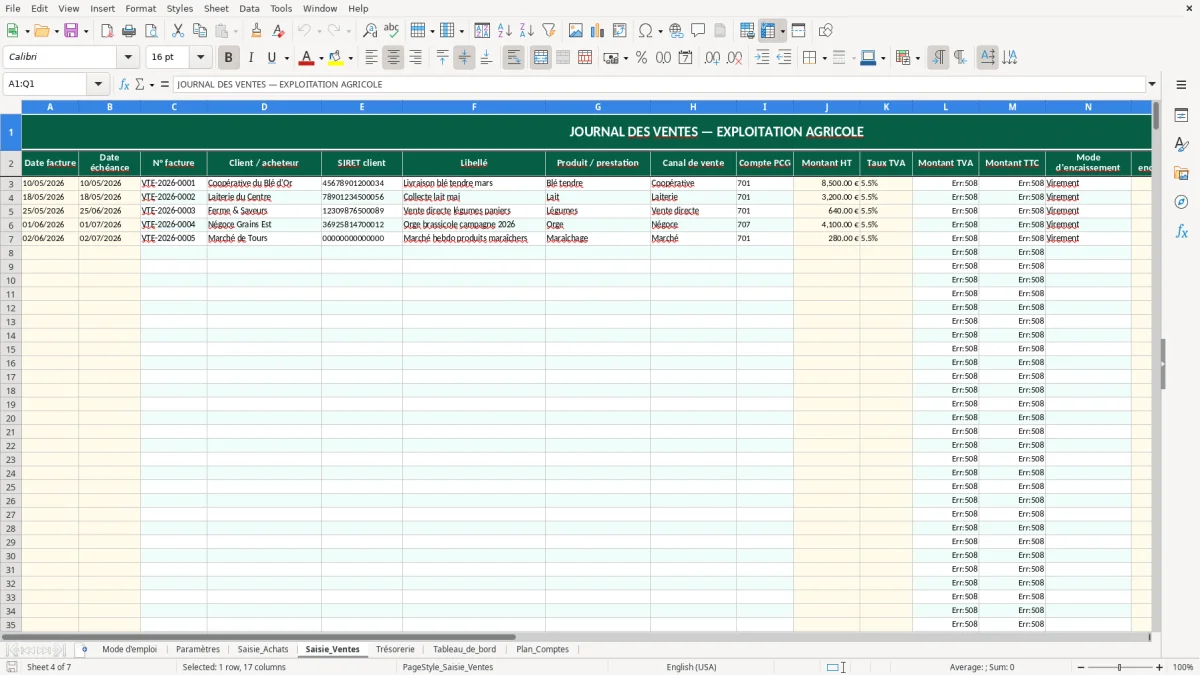
Task: Open Paste options dropdown arrow
Action: click(235, 31)
